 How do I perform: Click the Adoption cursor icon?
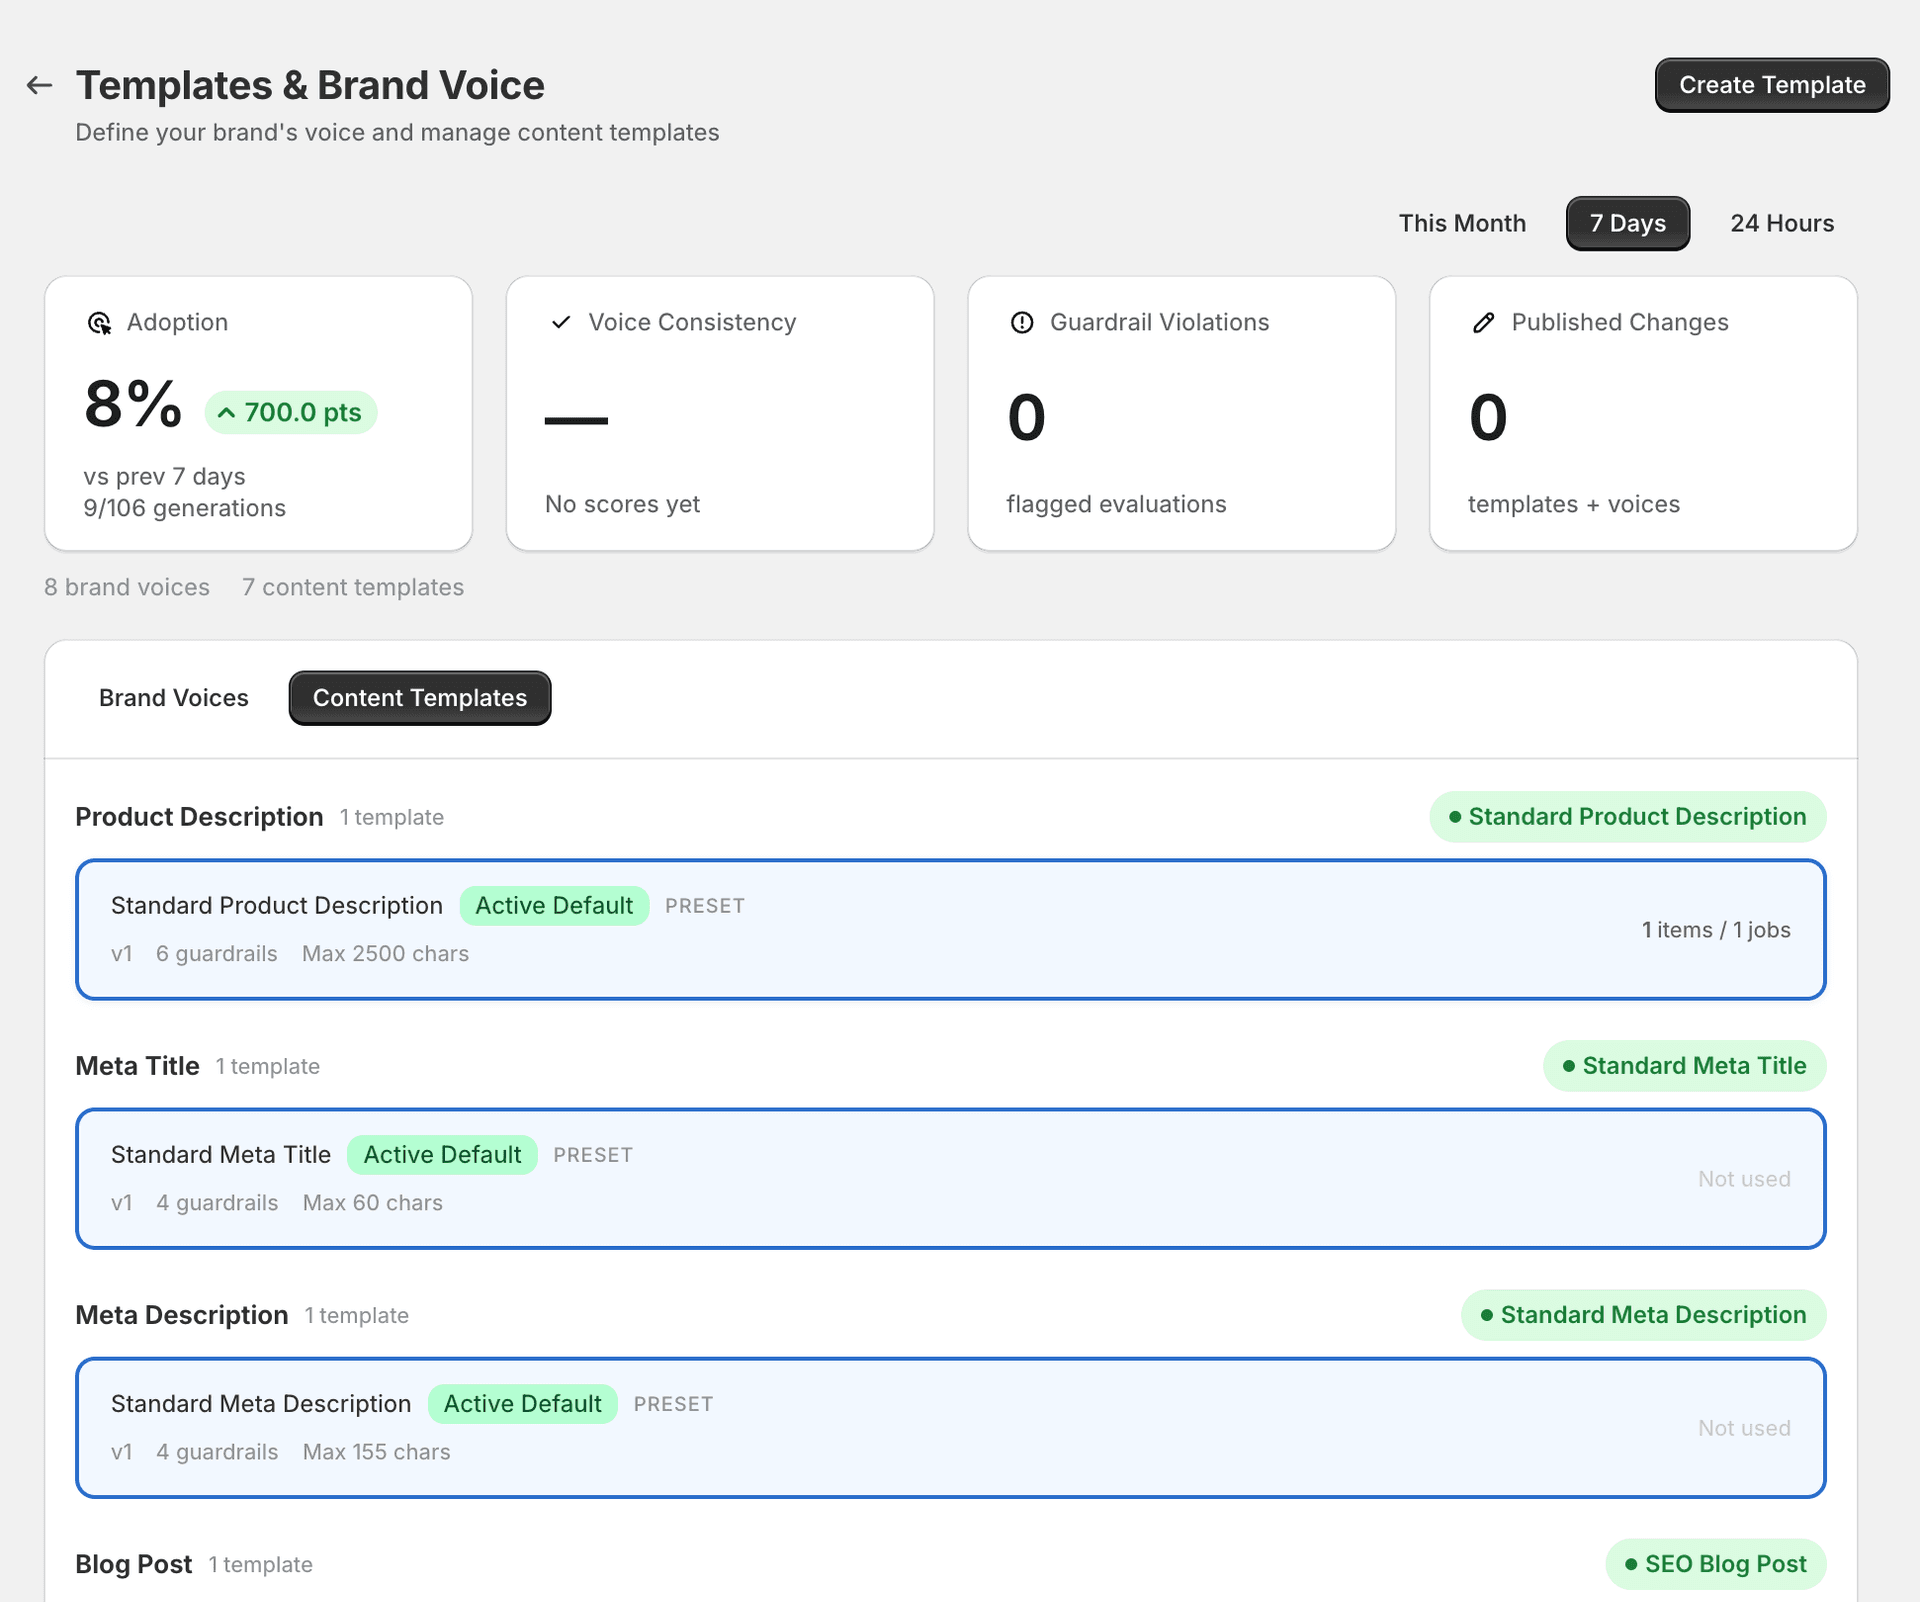[x=99, y=322]
